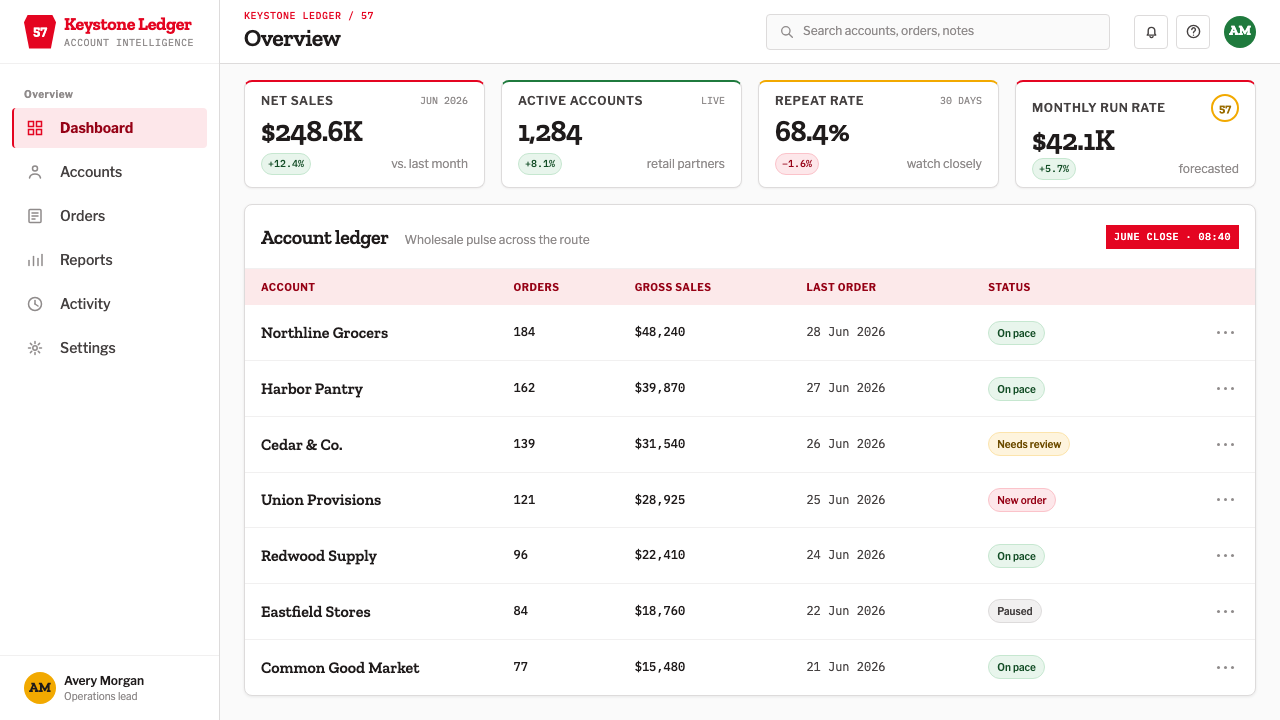This screenshot has width=1280, height=720.
Task: Click the Dashboard grid icon in sidebar
Action: tap(35, 128)
